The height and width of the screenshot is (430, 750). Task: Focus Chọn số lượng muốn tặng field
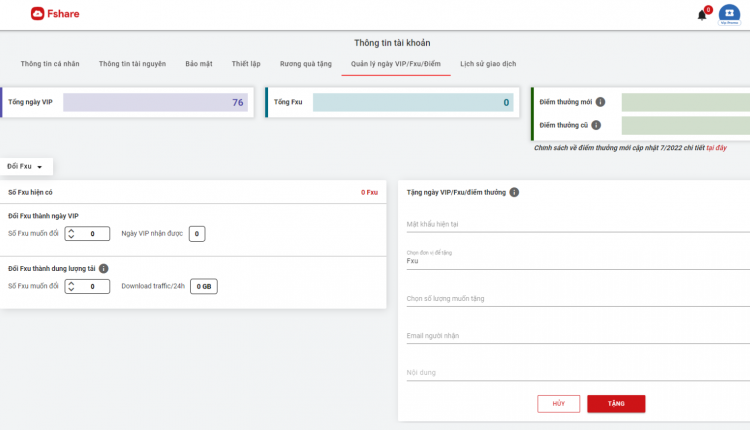point(578,298)
